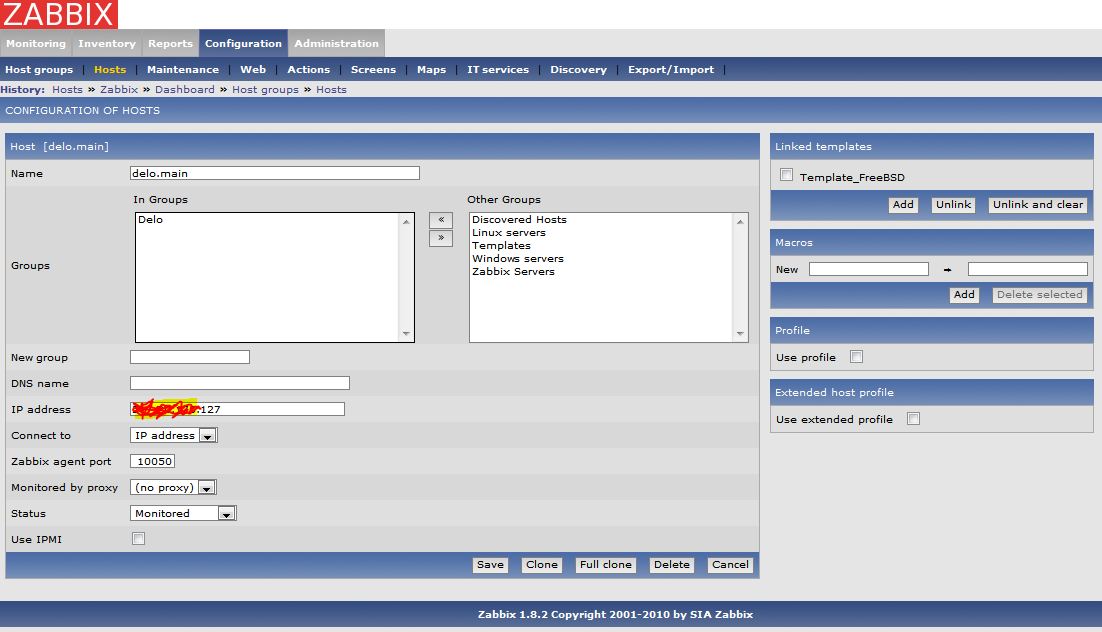Image resolution: width=1102 pixels, height=632 pixels.
Task: Click Add under Linked templates
Action: 903,205
